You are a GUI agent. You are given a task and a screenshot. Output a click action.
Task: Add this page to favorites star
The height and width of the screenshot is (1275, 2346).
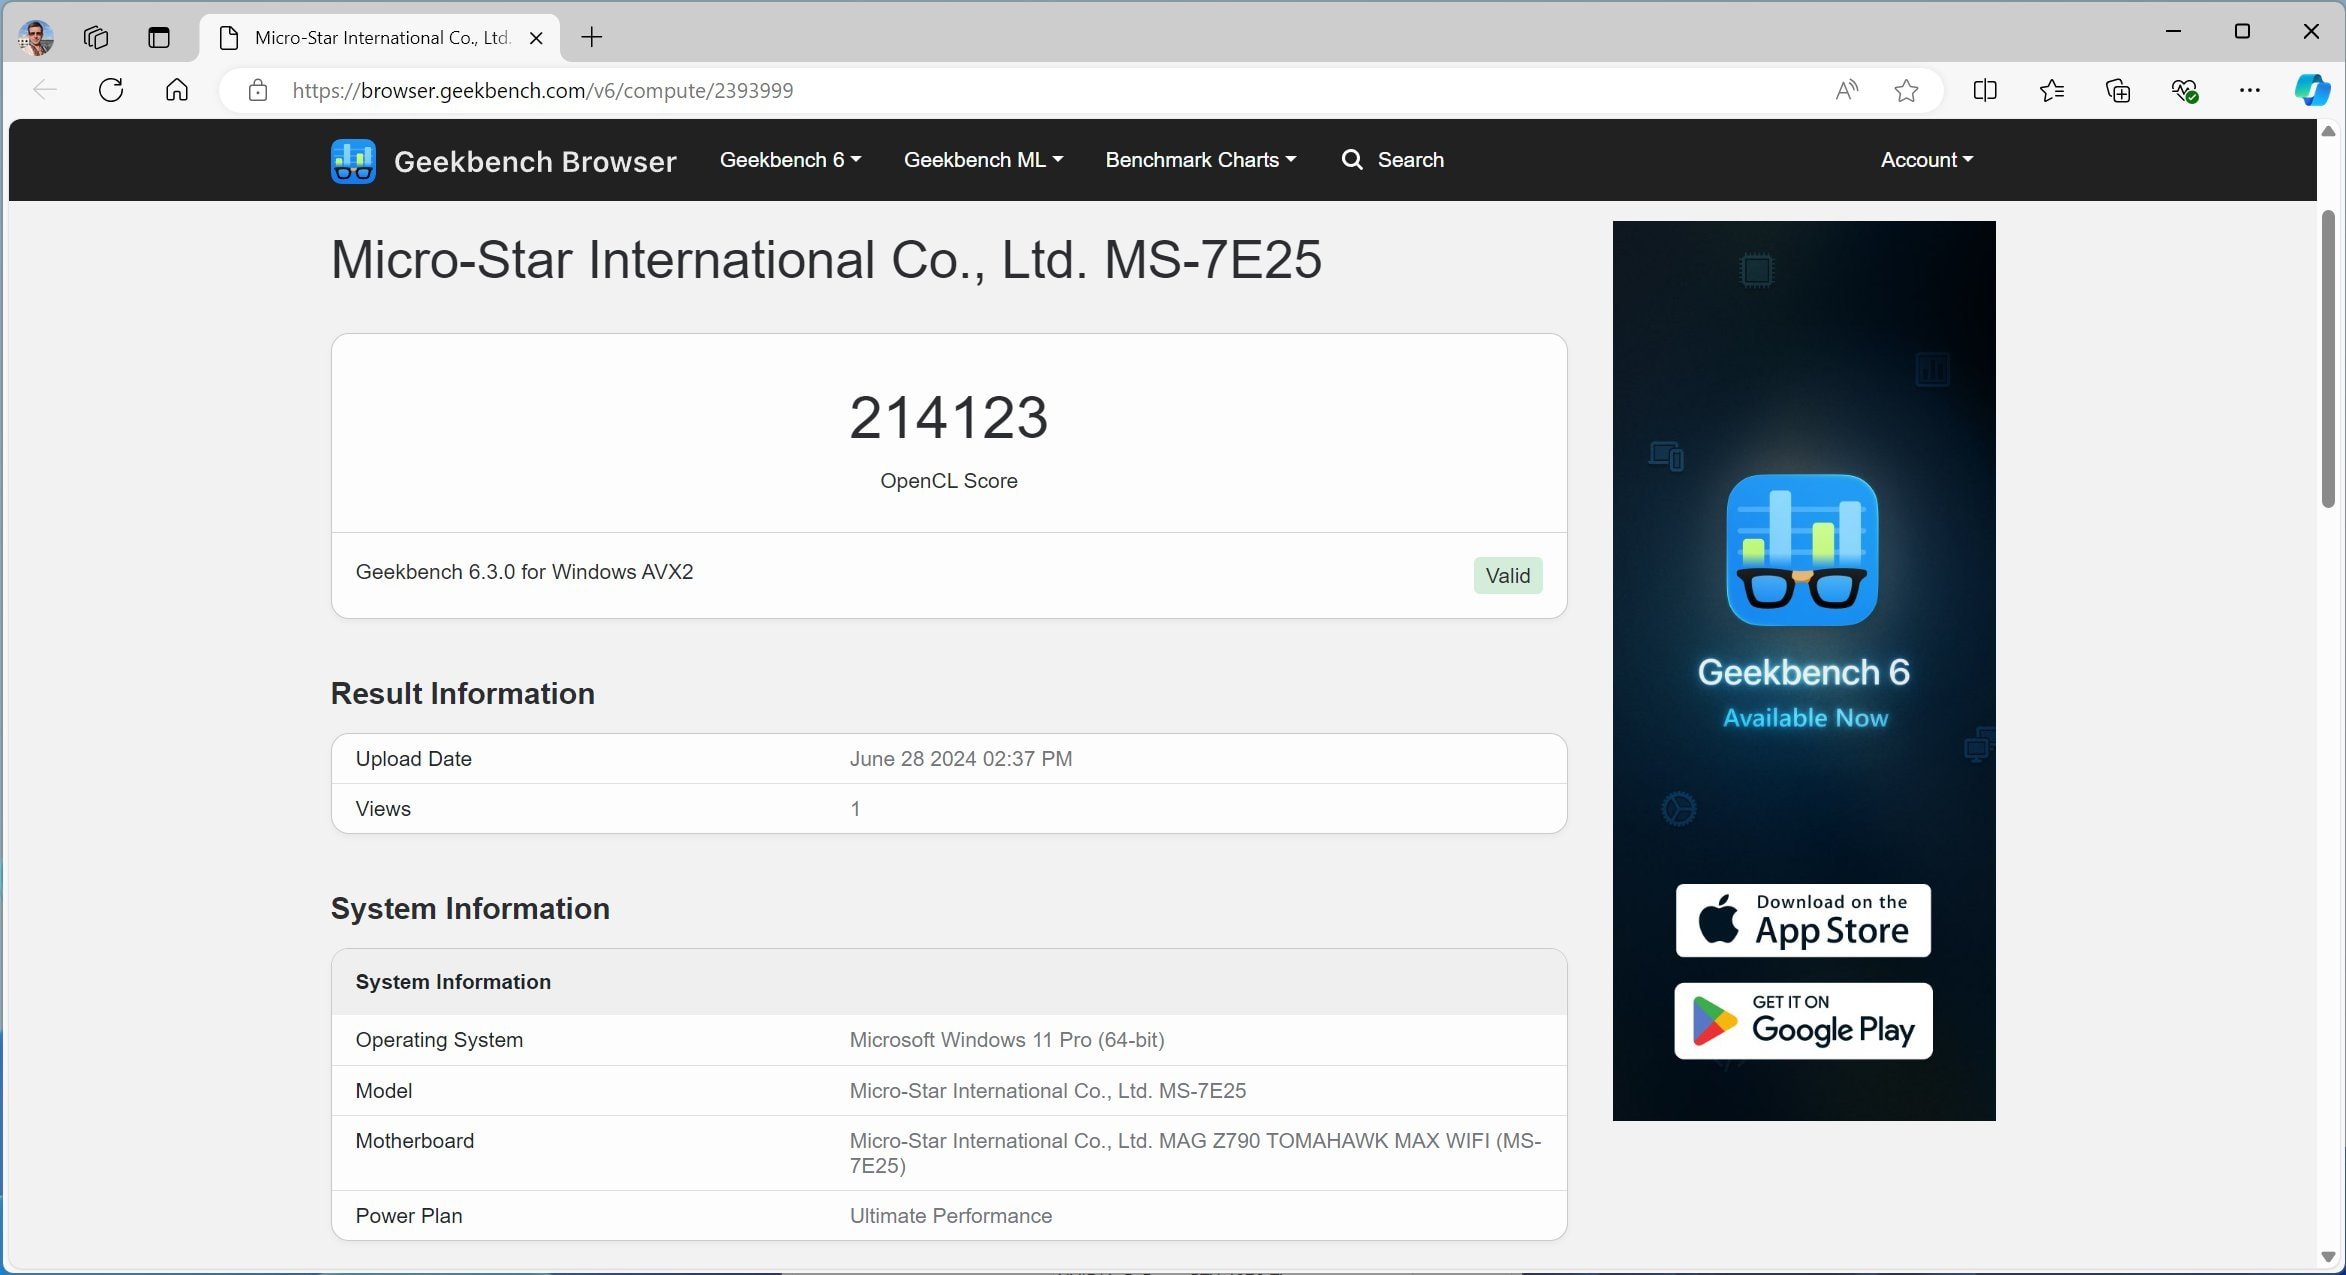[x=1906, y=90]
